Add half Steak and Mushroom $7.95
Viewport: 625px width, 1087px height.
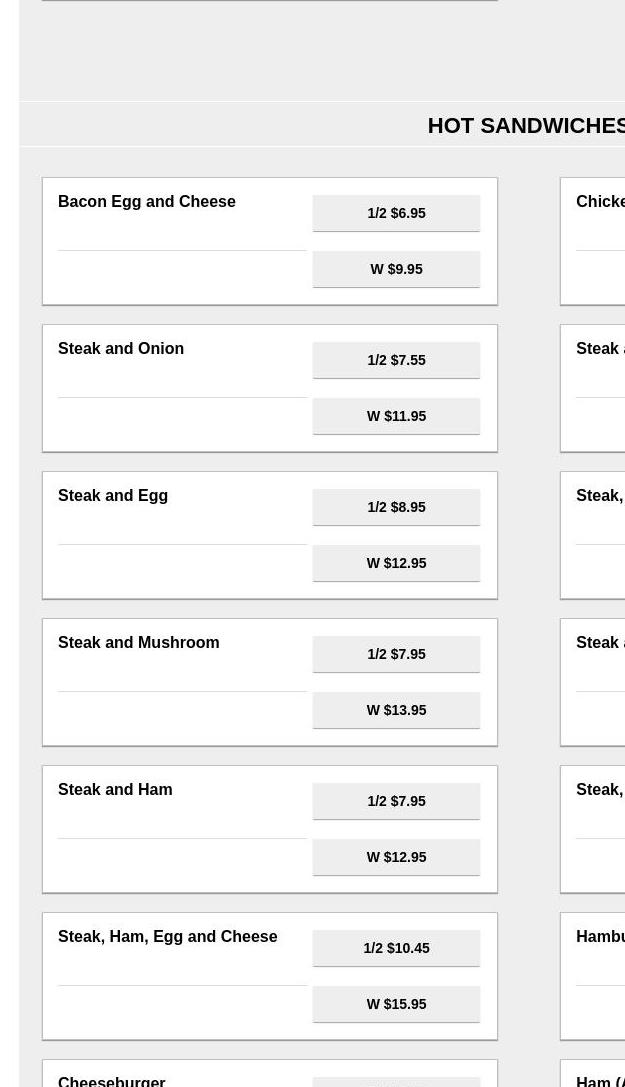(x=396, y=654)
